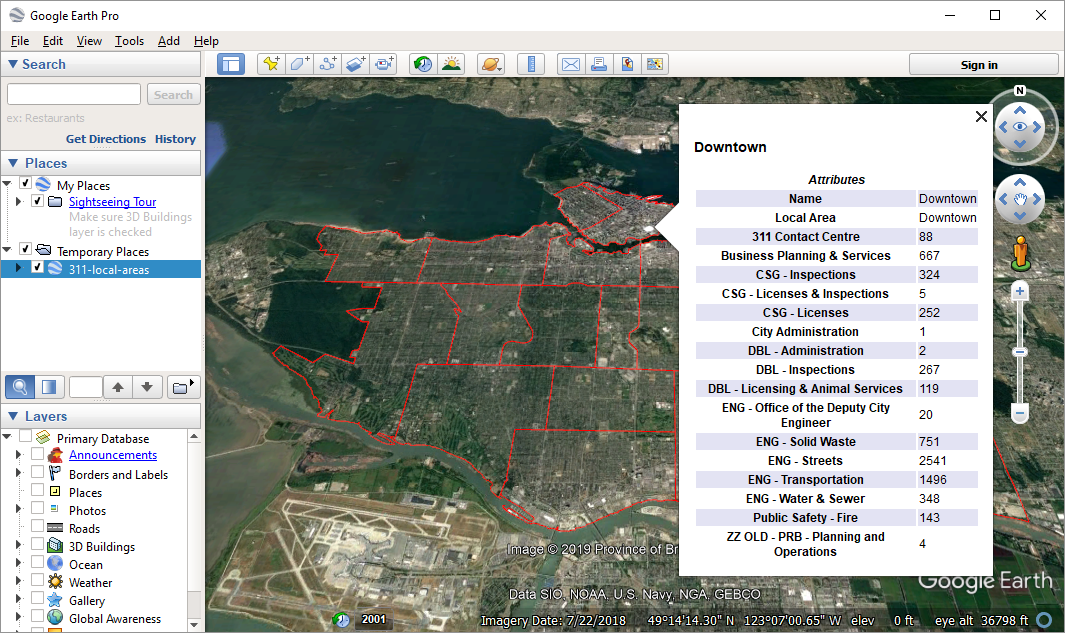The height and width of the screenshot is (633, 1065).
Task: Switch between Earth, Sky and planets
Action: (491, 65)
